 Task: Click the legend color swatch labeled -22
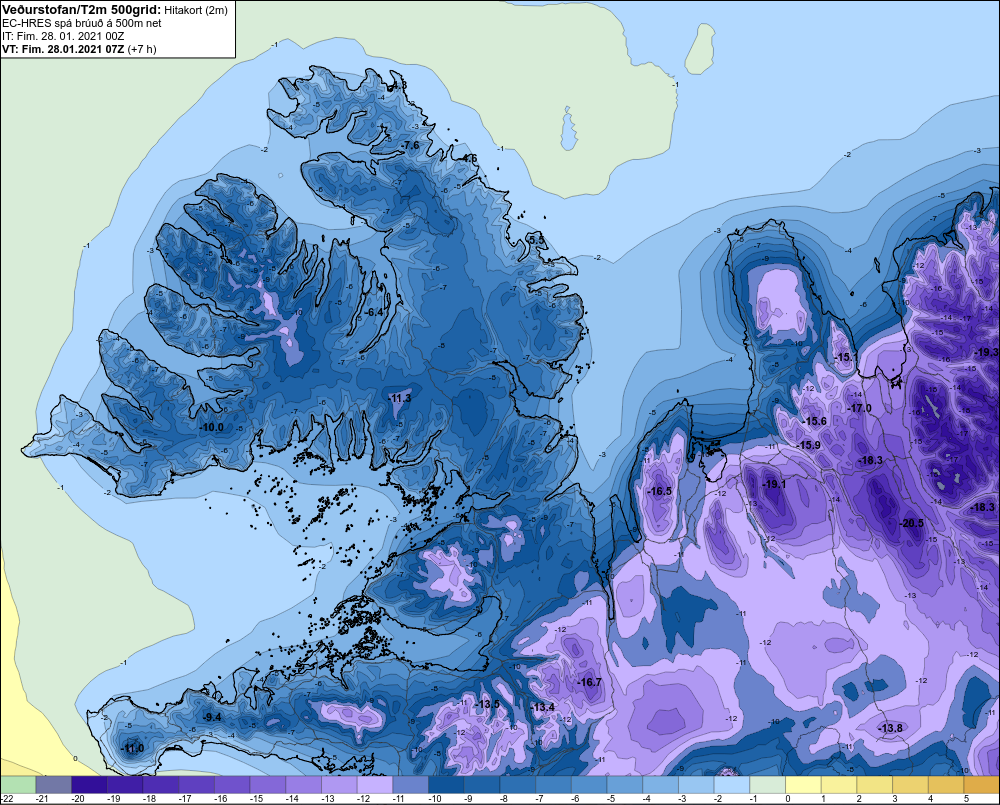18,784
